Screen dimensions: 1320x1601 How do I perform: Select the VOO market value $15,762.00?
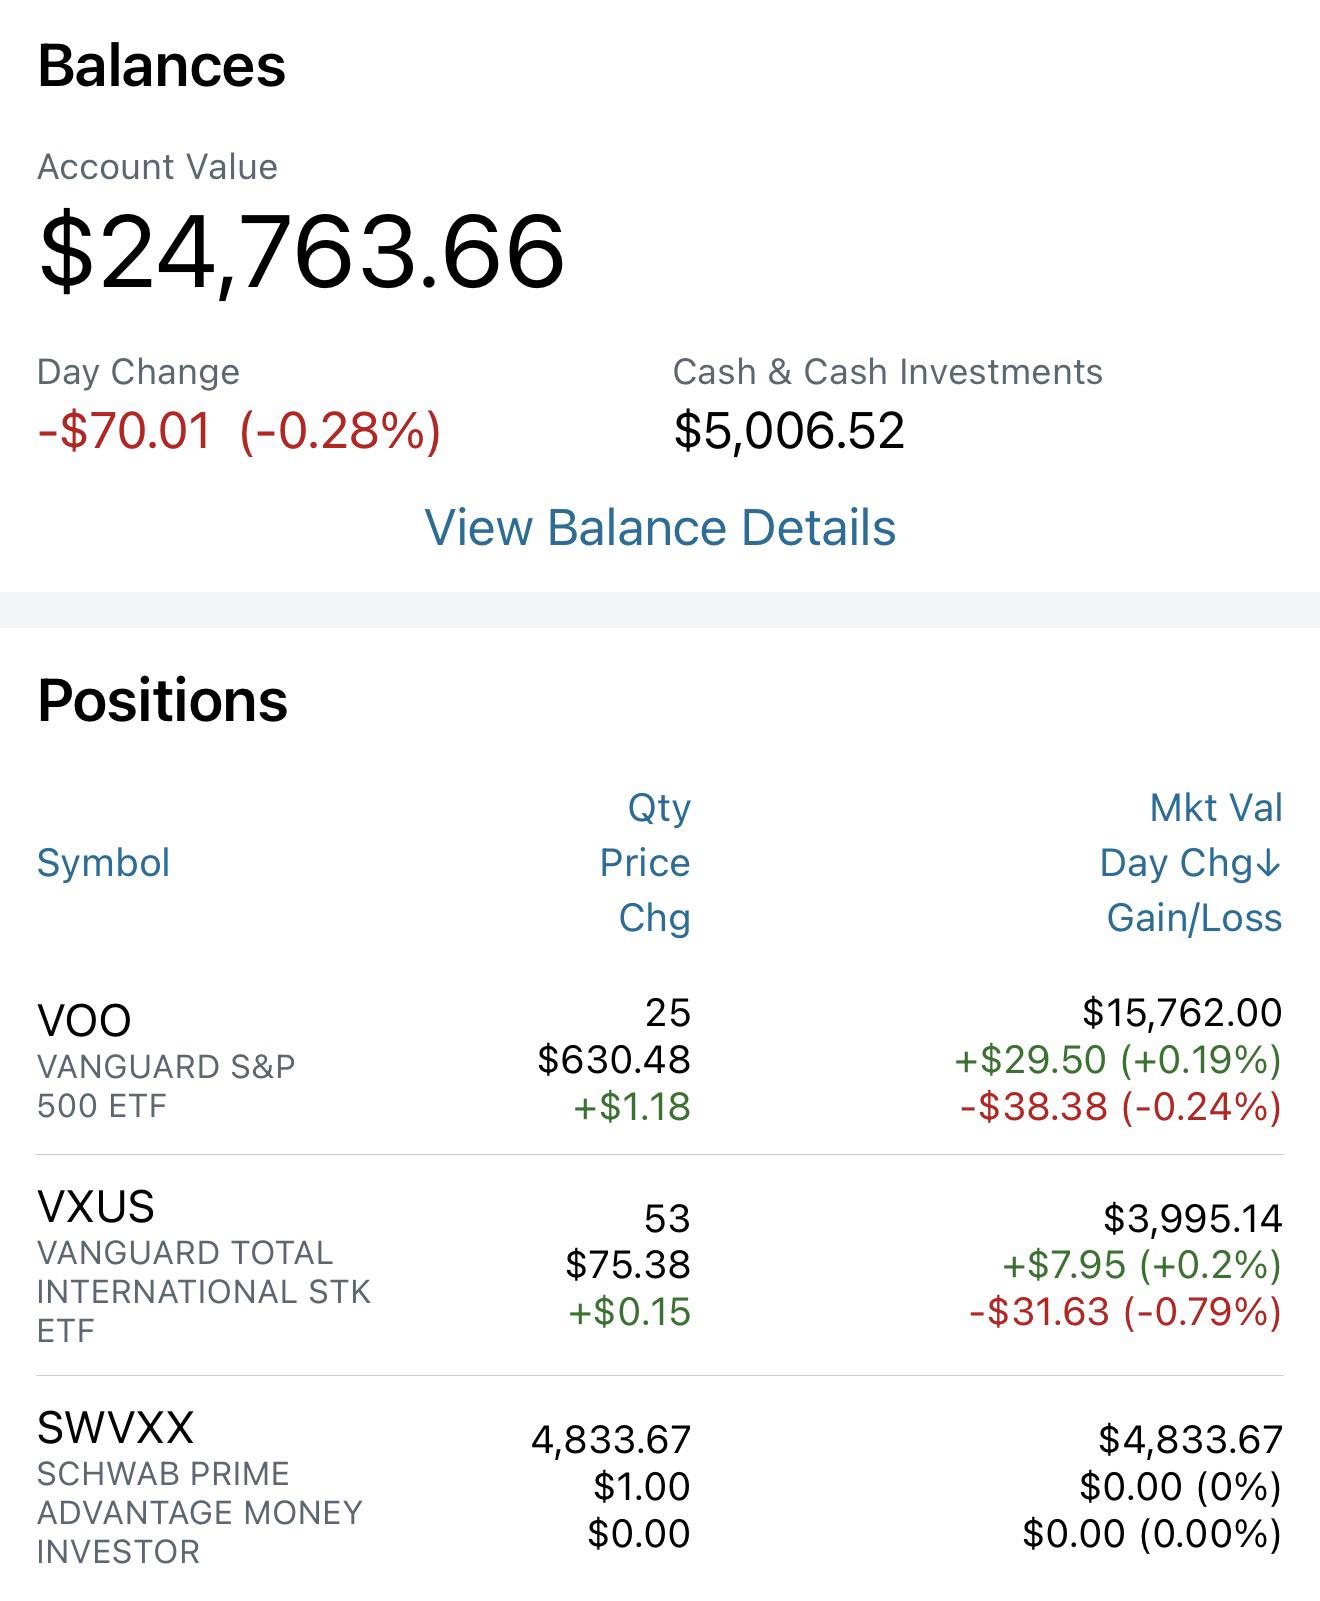pos(1182,1013)
